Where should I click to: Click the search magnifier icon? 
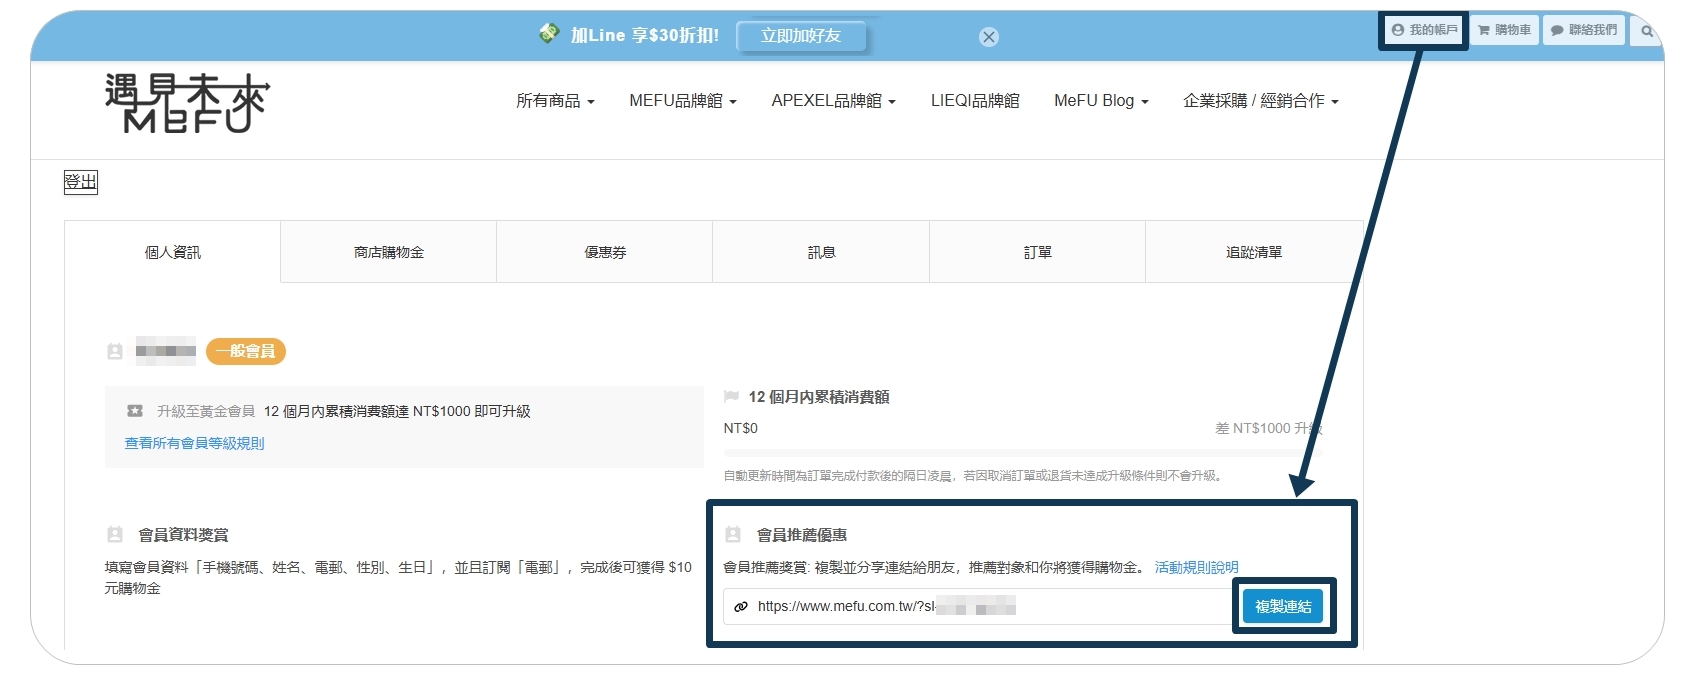coord(1646,31)
